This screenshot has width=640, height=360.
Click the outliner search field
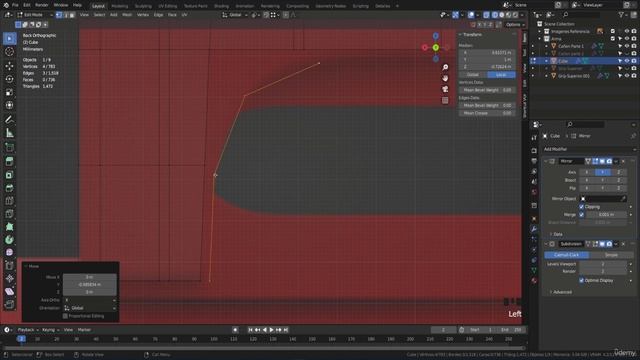582,15
